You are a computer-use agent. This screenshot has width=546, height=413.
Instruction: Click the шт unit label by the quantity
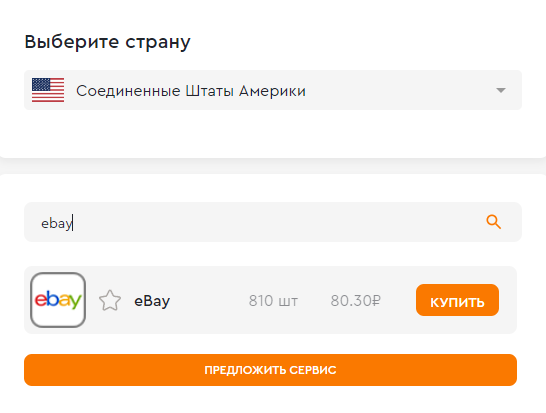click(288, 302)
